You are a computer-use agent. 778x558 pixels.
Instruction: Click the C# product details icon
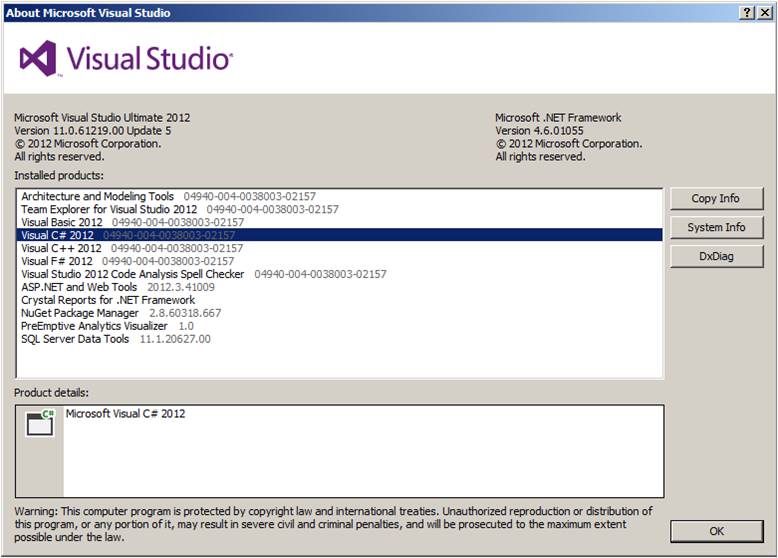coord(40,423)
